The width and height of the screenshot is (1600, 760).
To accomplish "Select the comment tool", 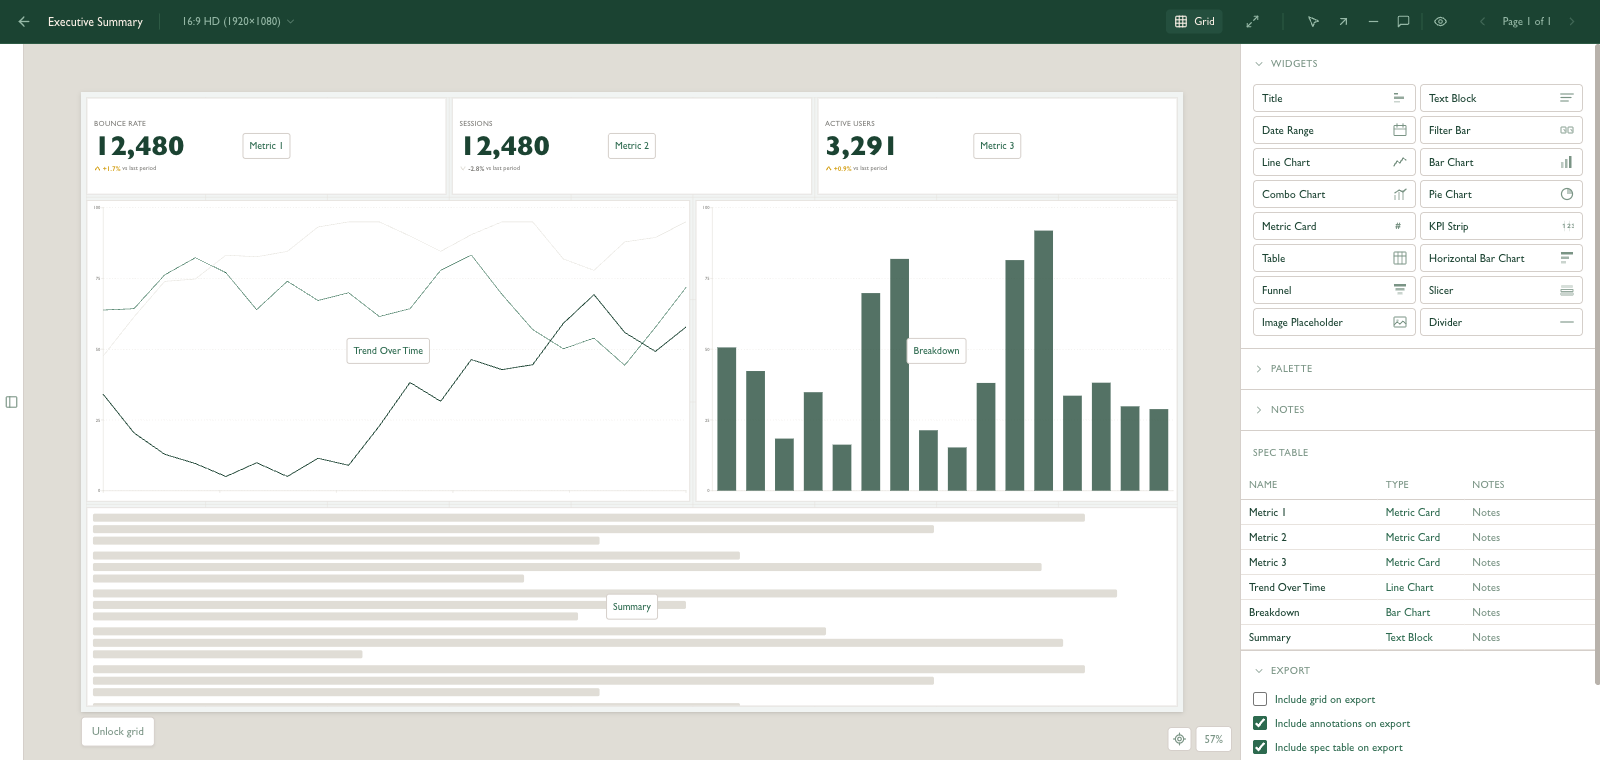I will coord(1403,21).
